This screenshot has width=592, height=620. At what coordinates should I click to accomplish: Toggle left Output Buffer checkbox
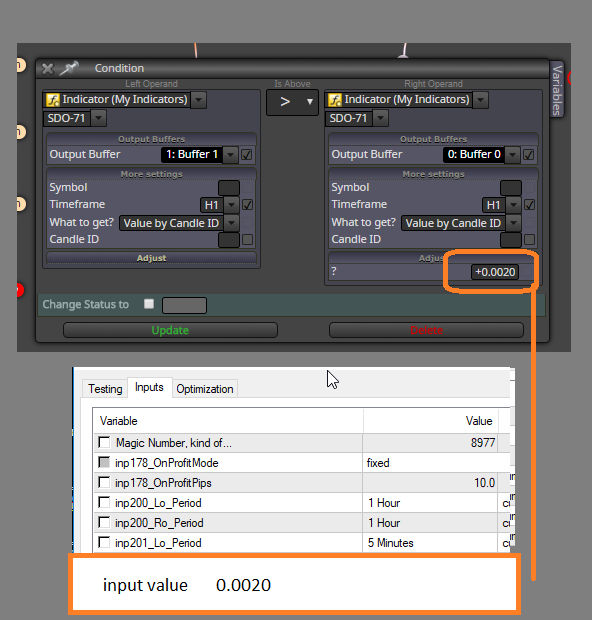tap(247, 155)
